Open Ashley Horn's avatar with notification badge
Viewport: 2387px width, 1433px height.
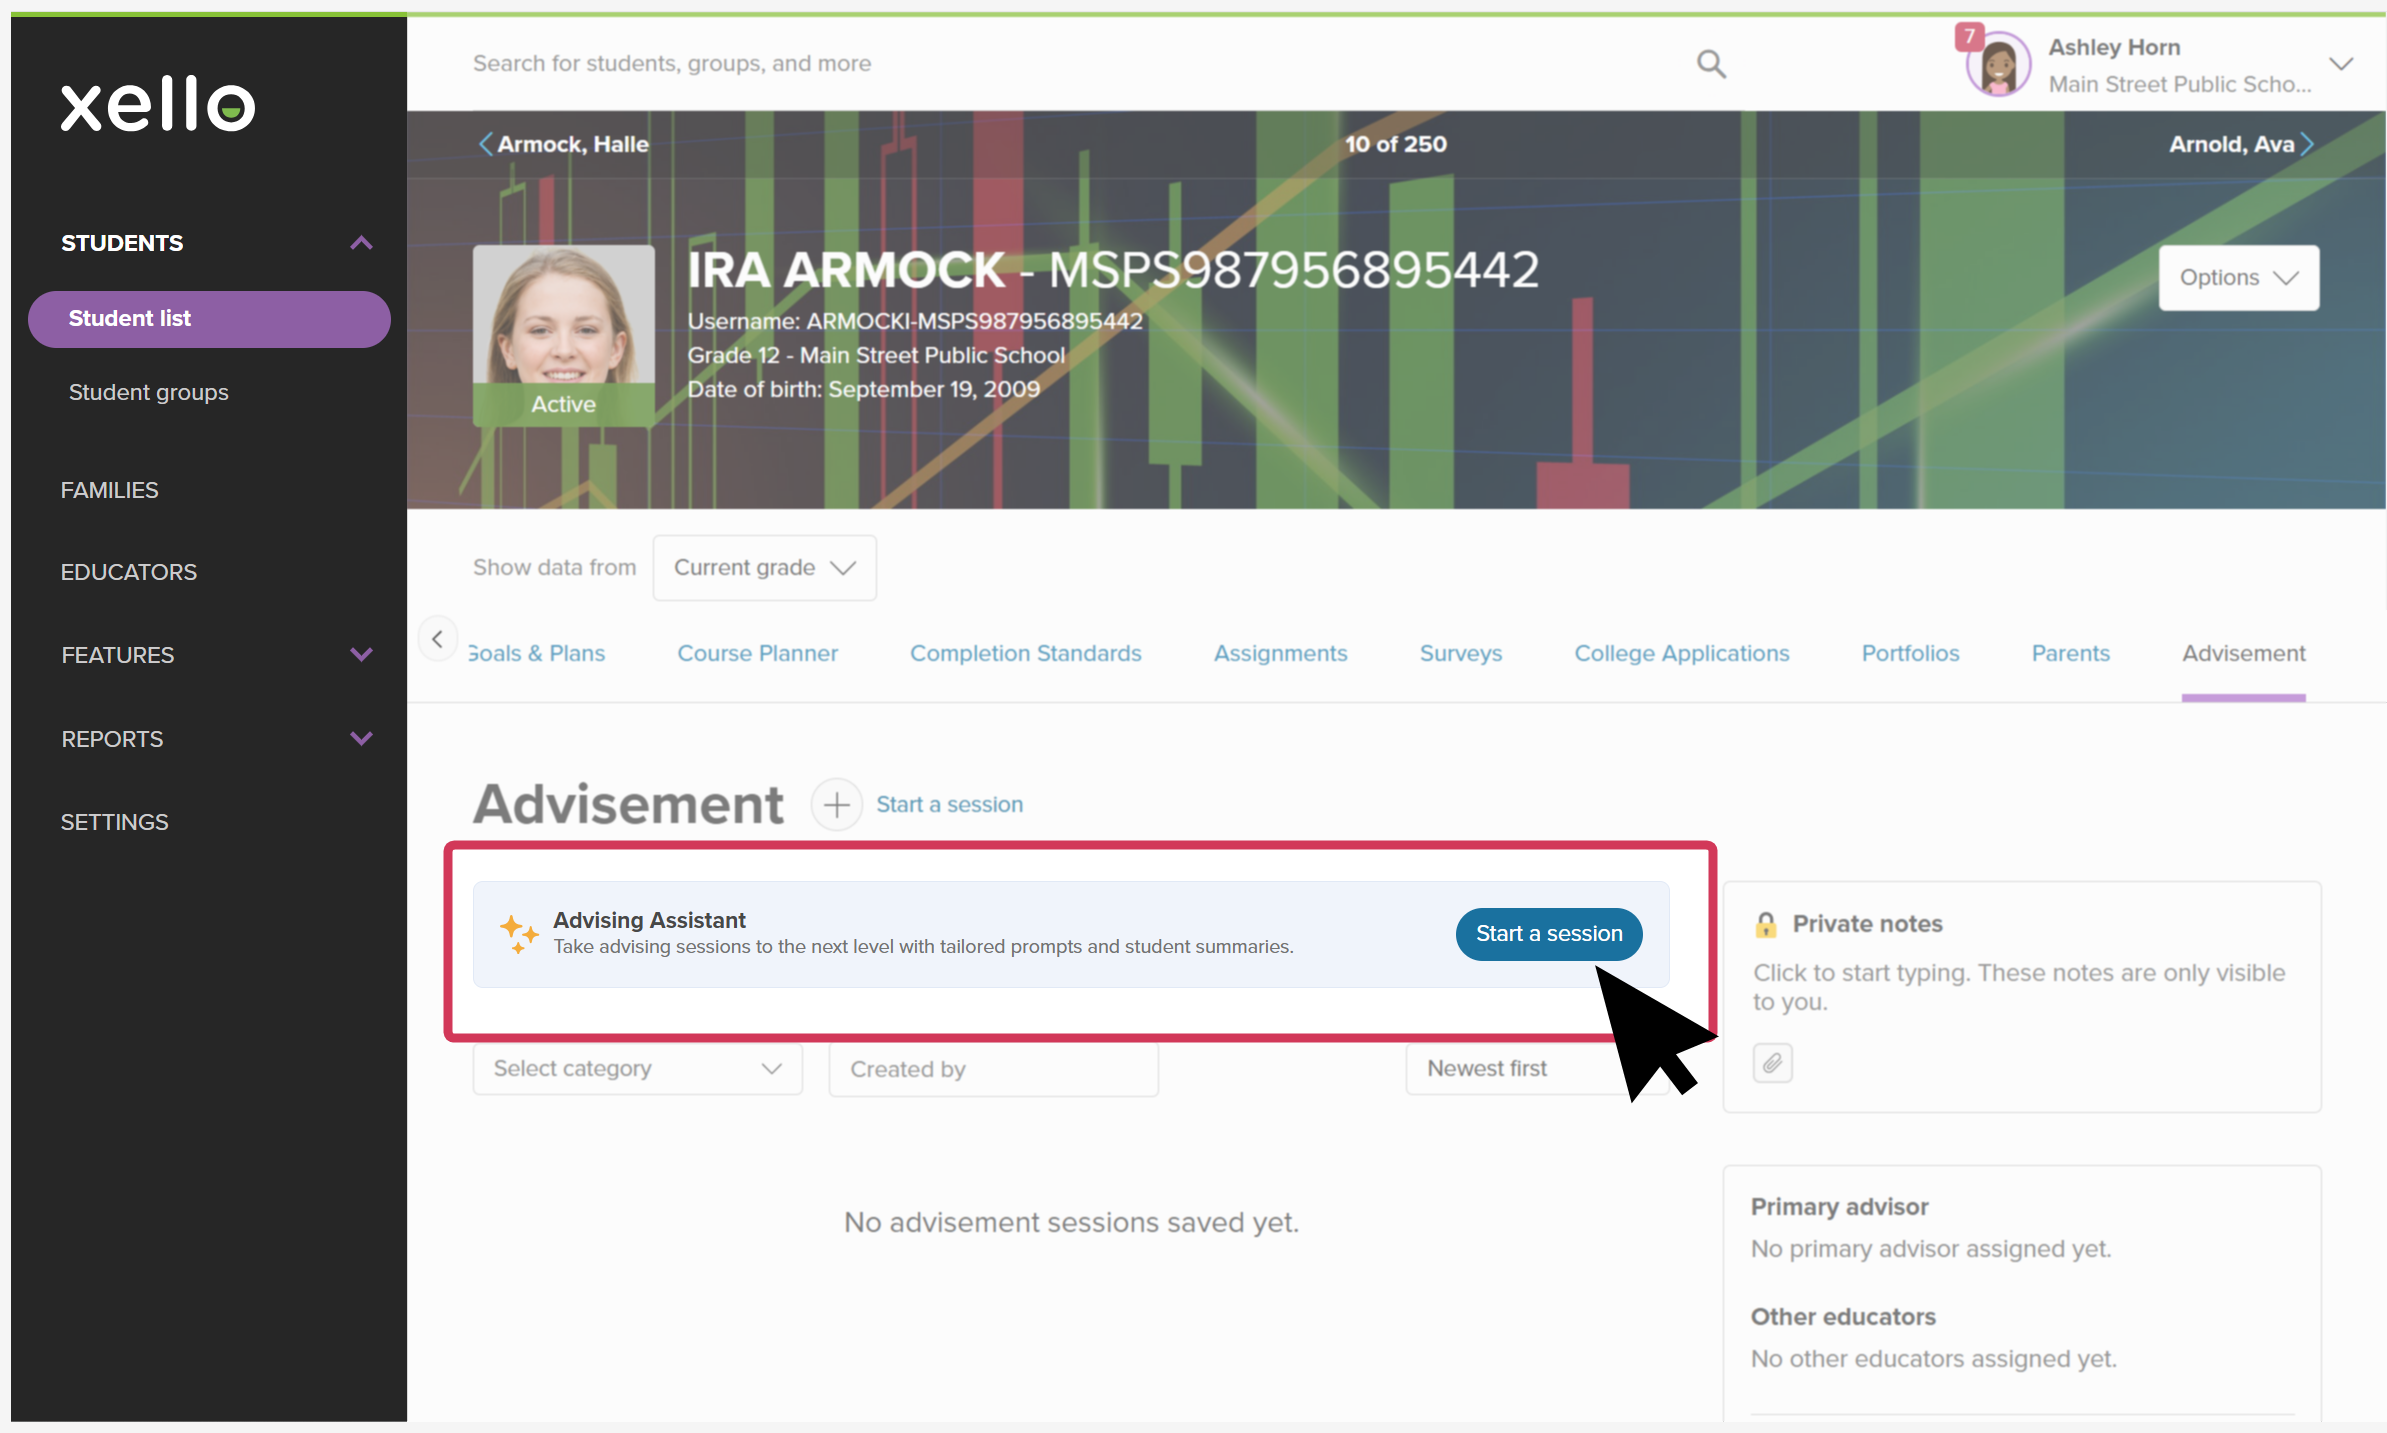tap(1996, 64)
